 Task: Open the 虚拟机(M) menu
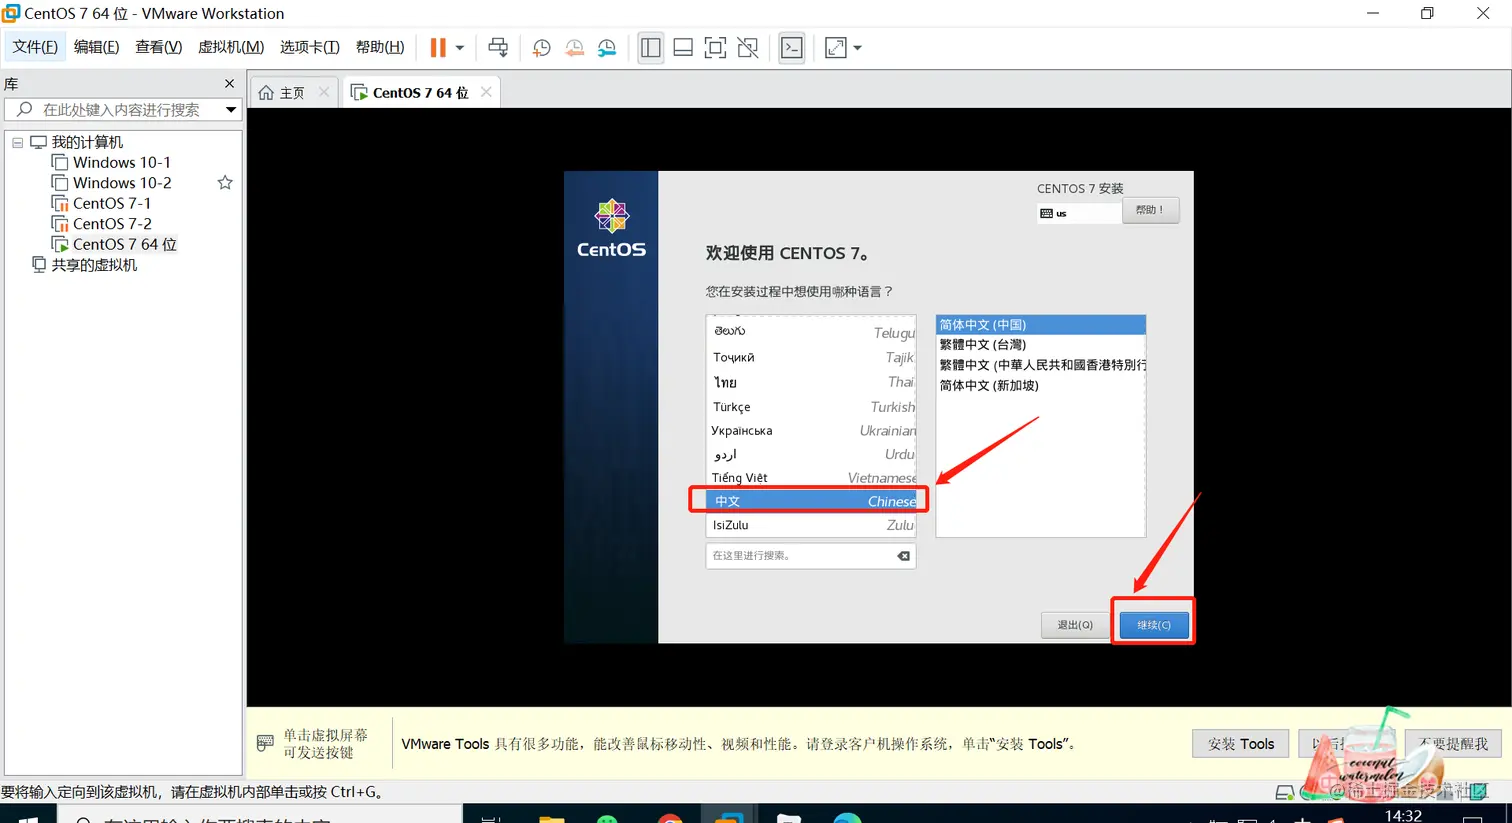(231, 47)
